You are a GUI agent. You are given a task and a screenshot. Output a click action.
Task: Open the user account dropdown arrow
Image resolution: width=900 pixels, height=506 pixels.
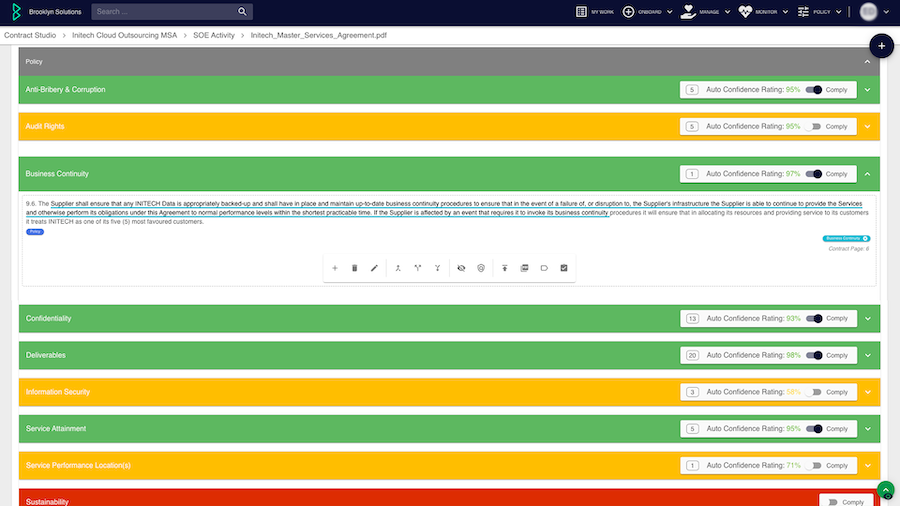(x=886, y=11)
